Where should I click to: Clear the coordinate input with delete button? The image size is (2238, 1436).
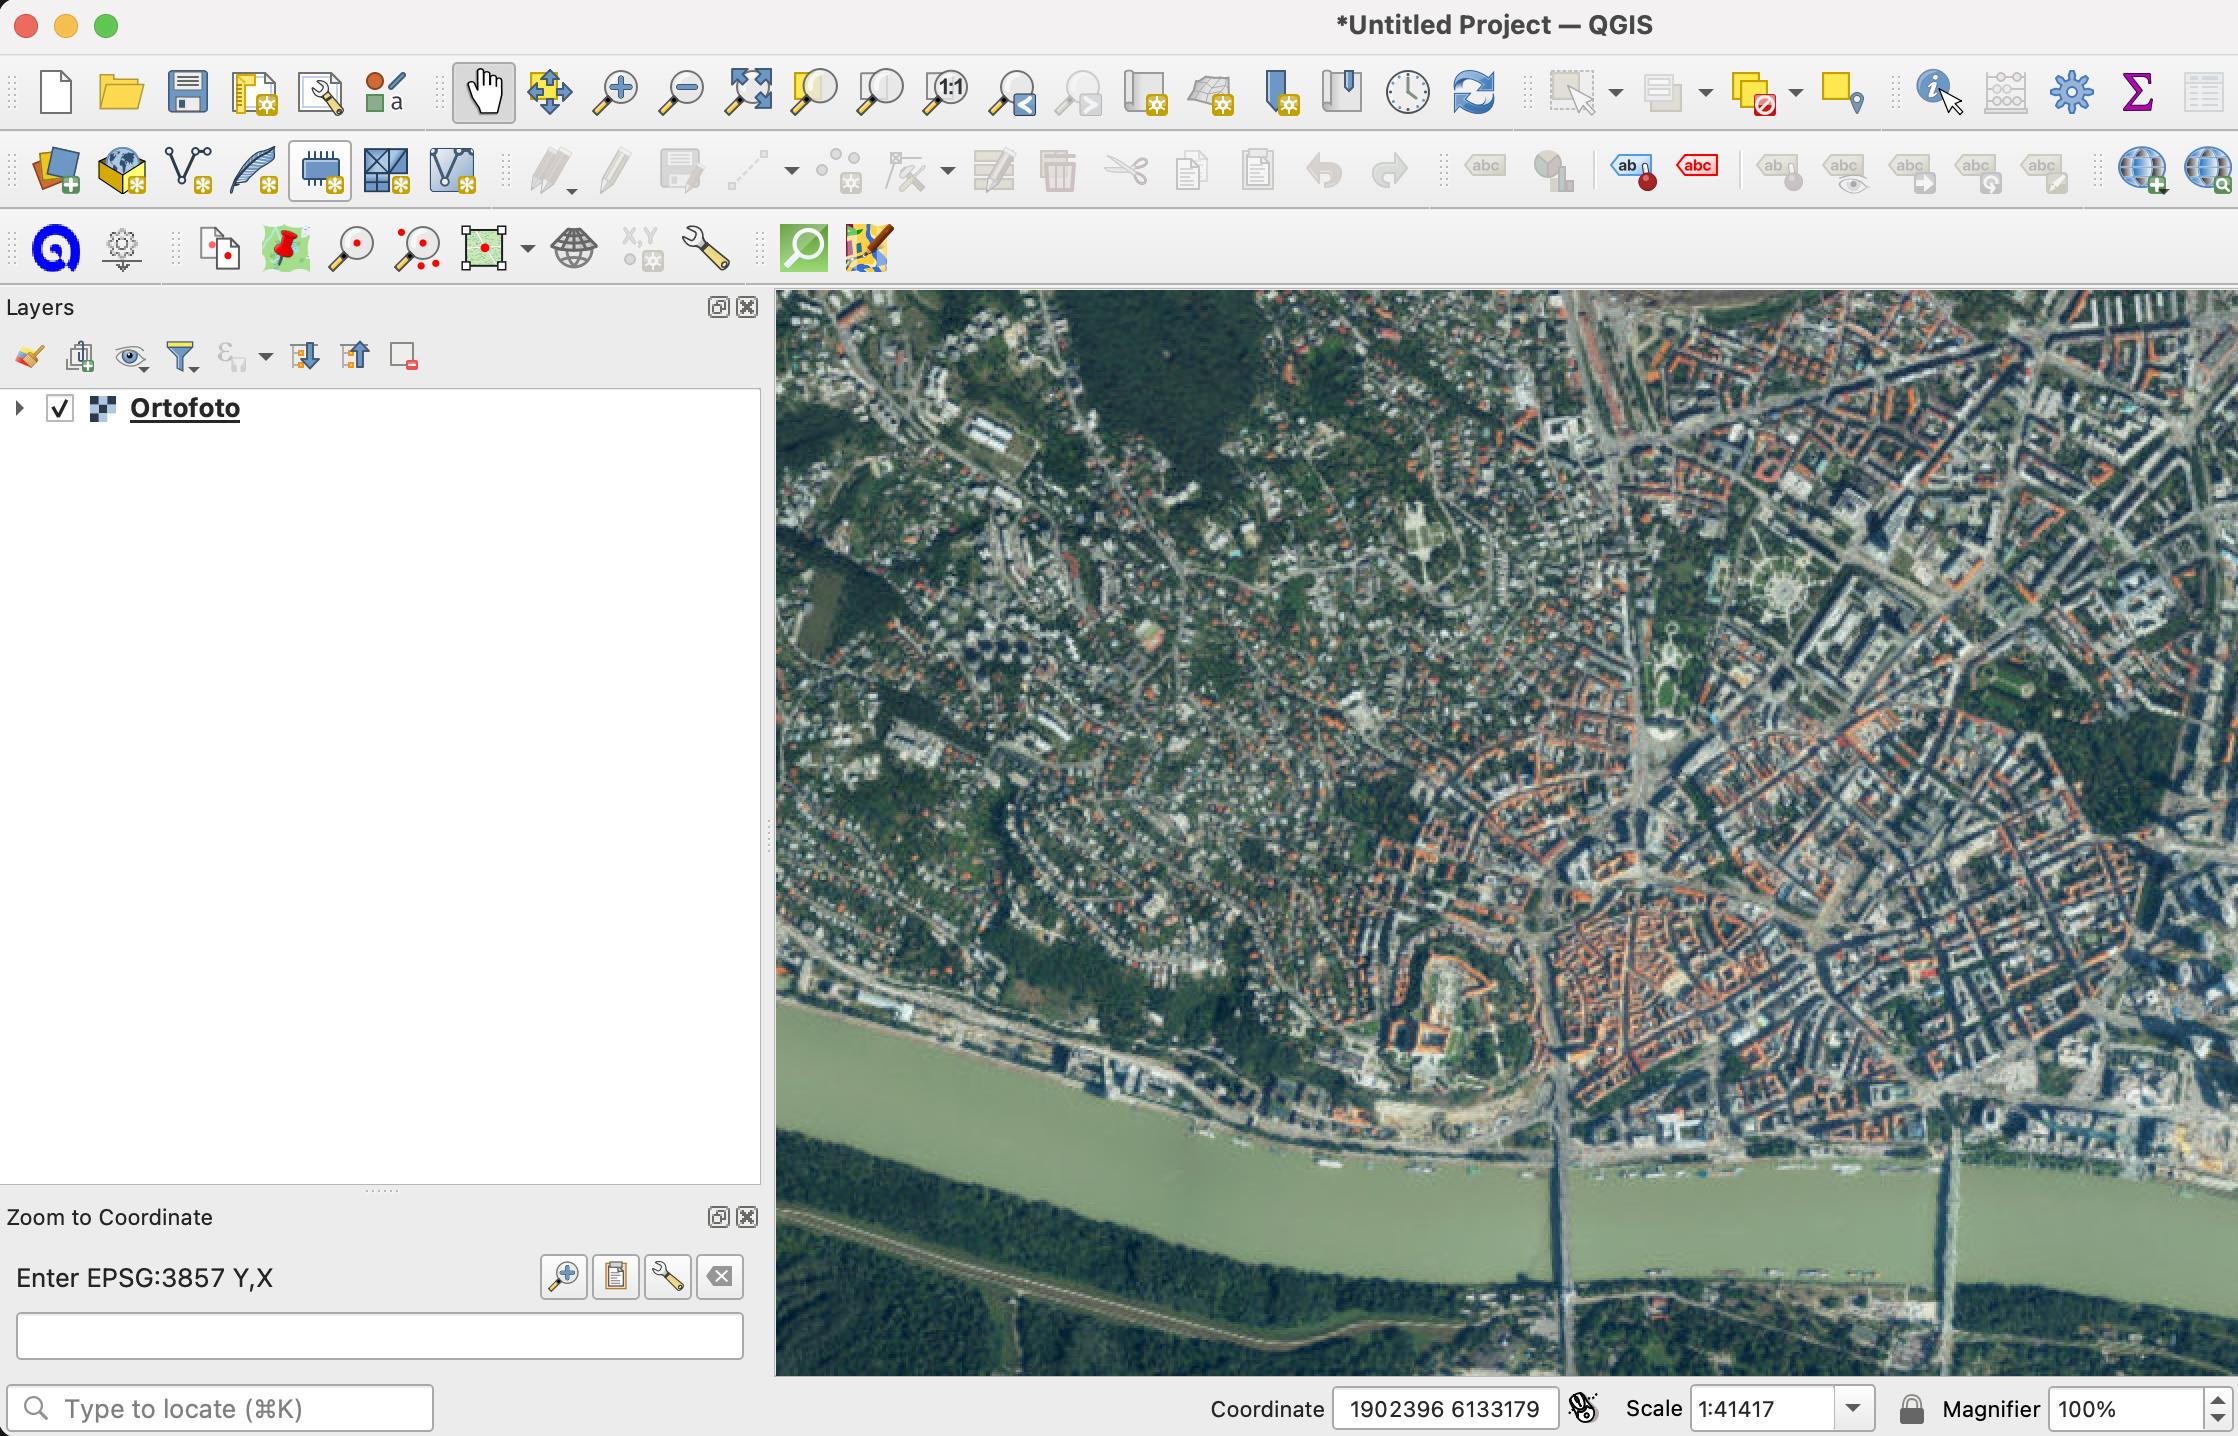(720, 1277)
